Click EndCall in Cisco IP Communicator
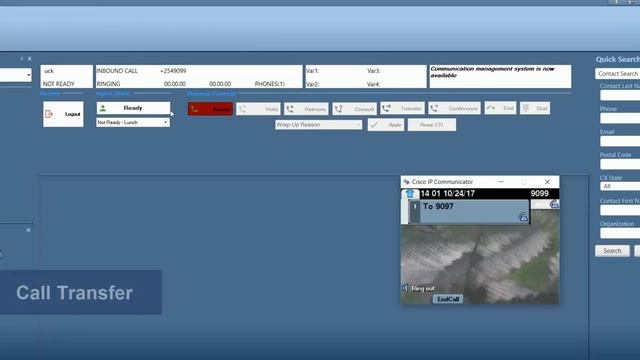The height and width of the screenshot is (360, 640). coord(448,299)
